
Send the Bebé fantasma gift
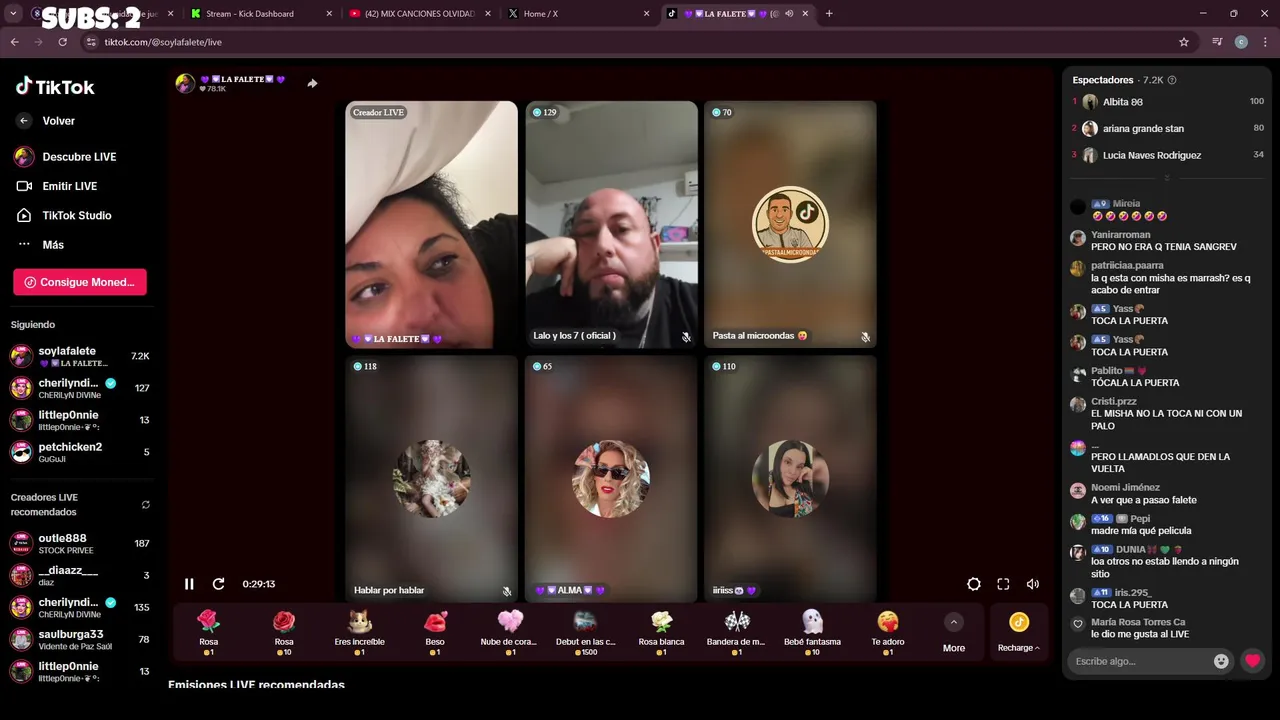pos(812,633)
